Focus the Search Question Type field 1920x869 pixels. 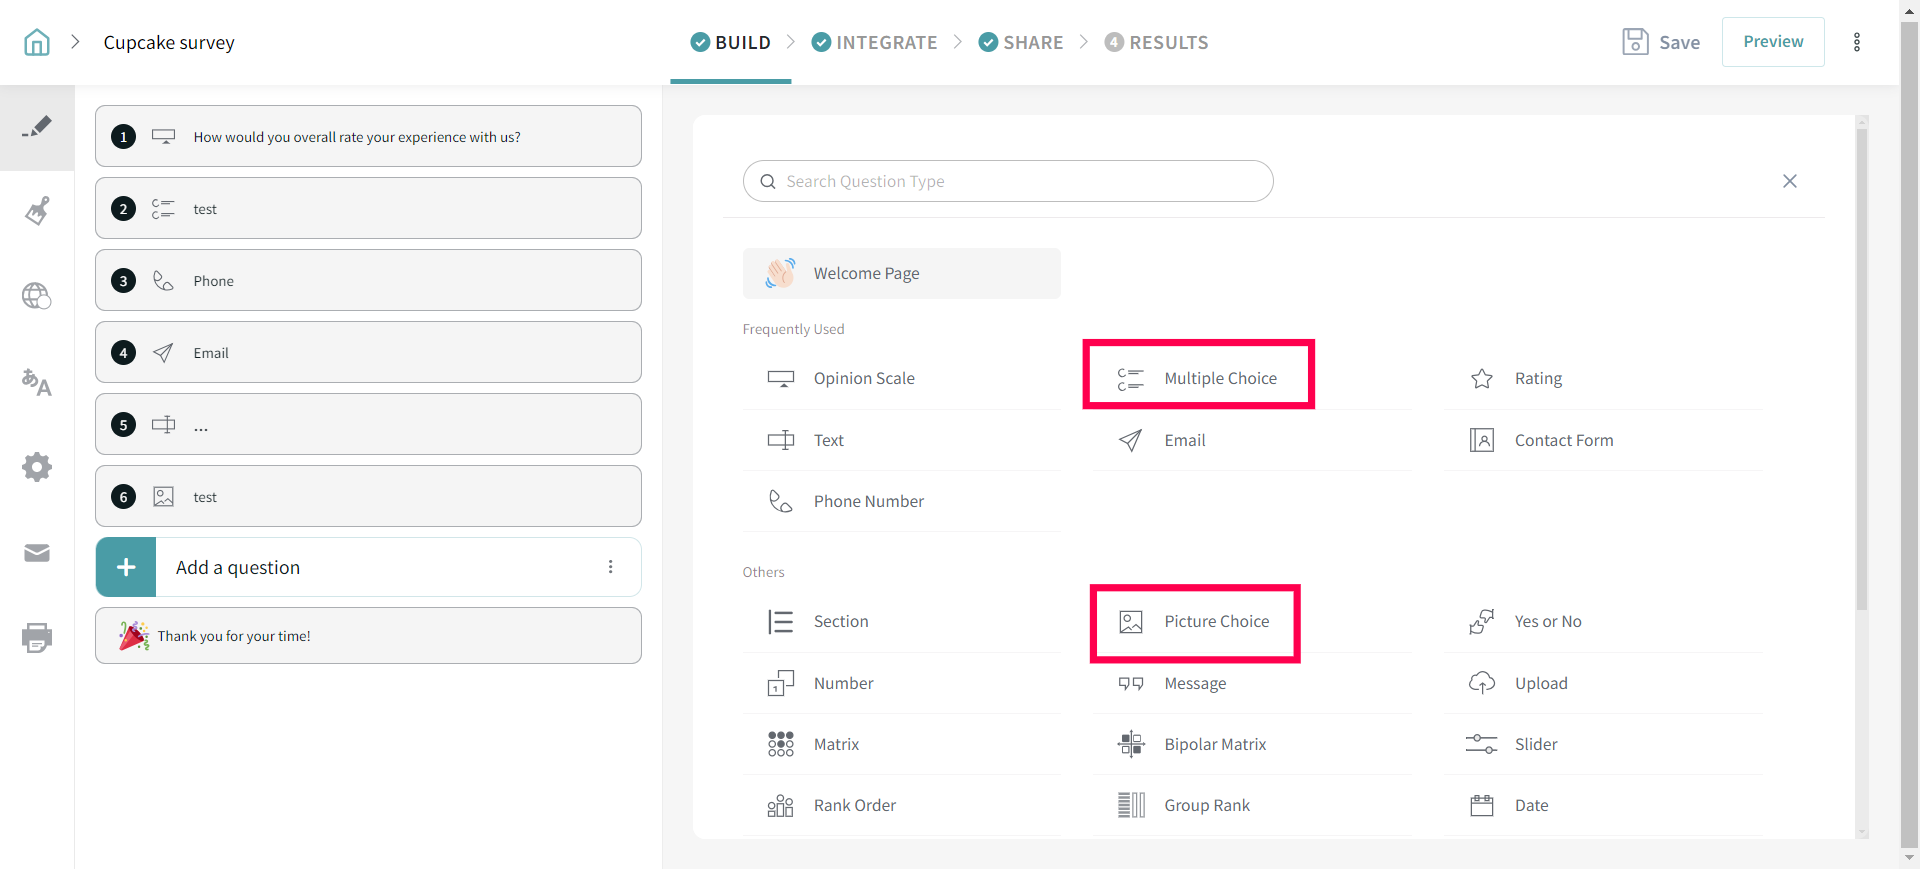(x=1008, y=181)
